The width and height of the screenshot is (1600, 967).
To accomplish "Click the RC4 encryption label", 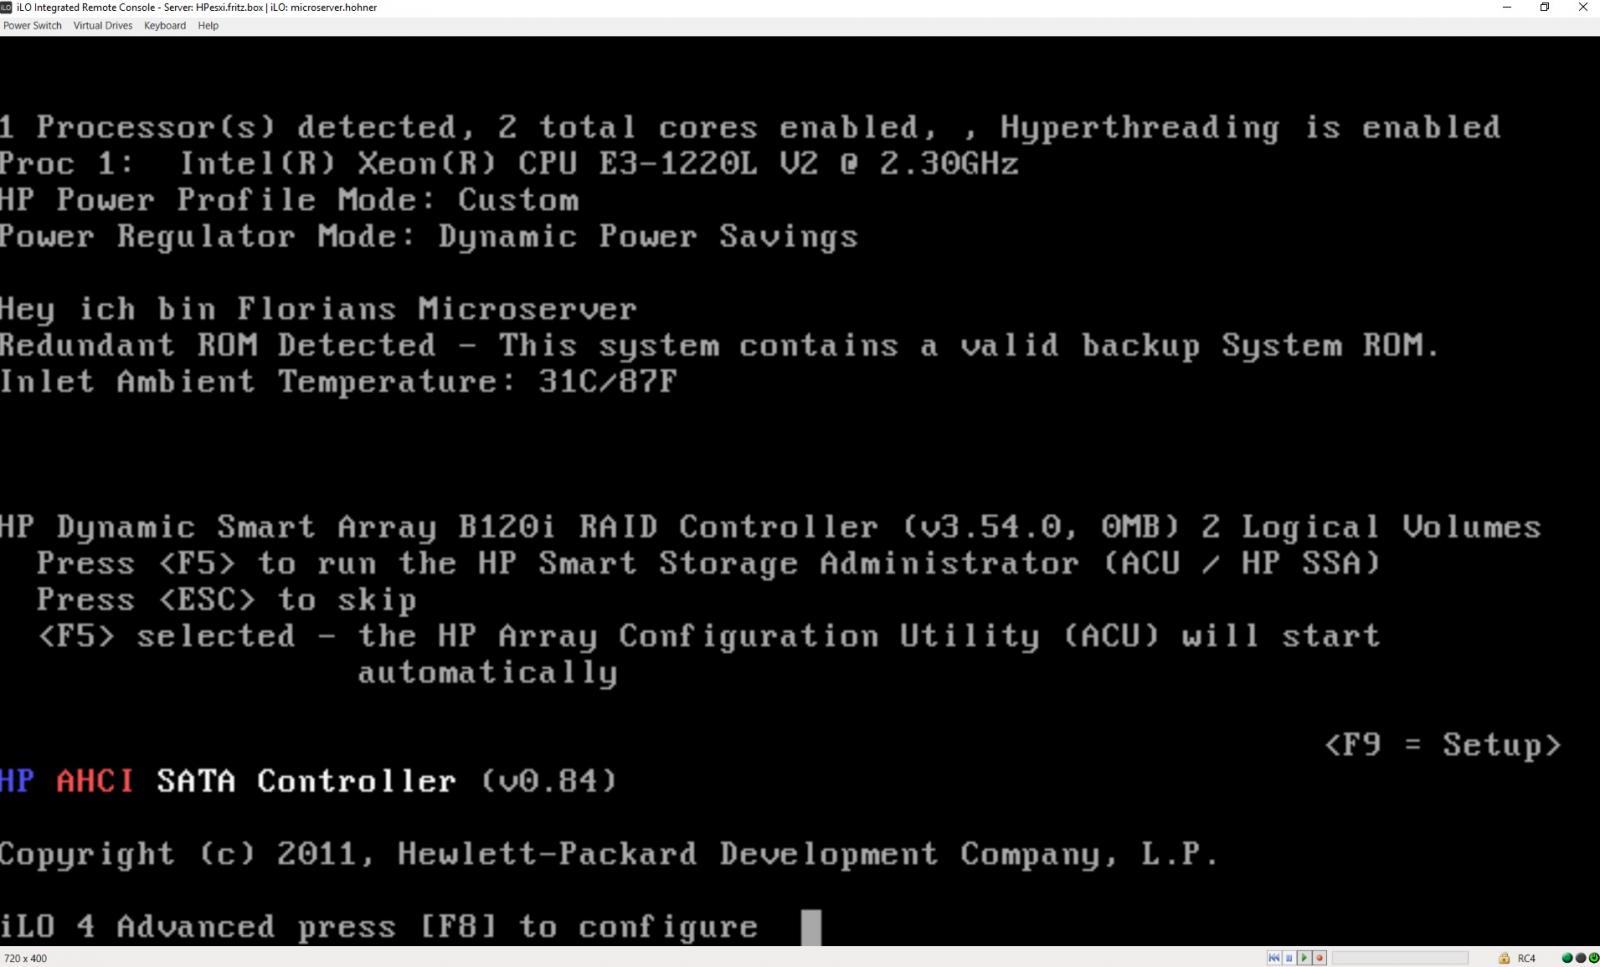I will point(1526,958).
